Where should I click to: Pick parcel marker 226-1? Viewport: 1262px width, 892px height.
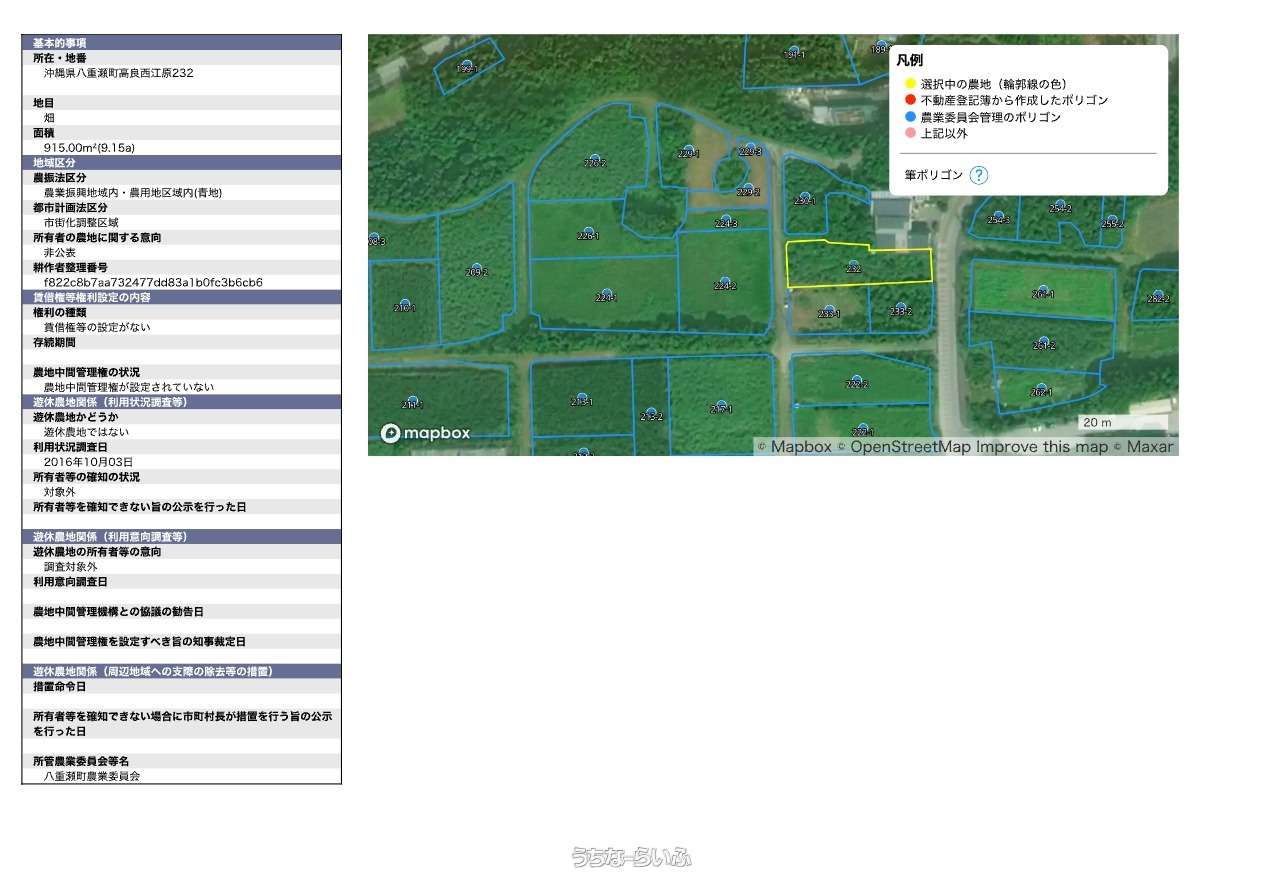pos(588,232)
